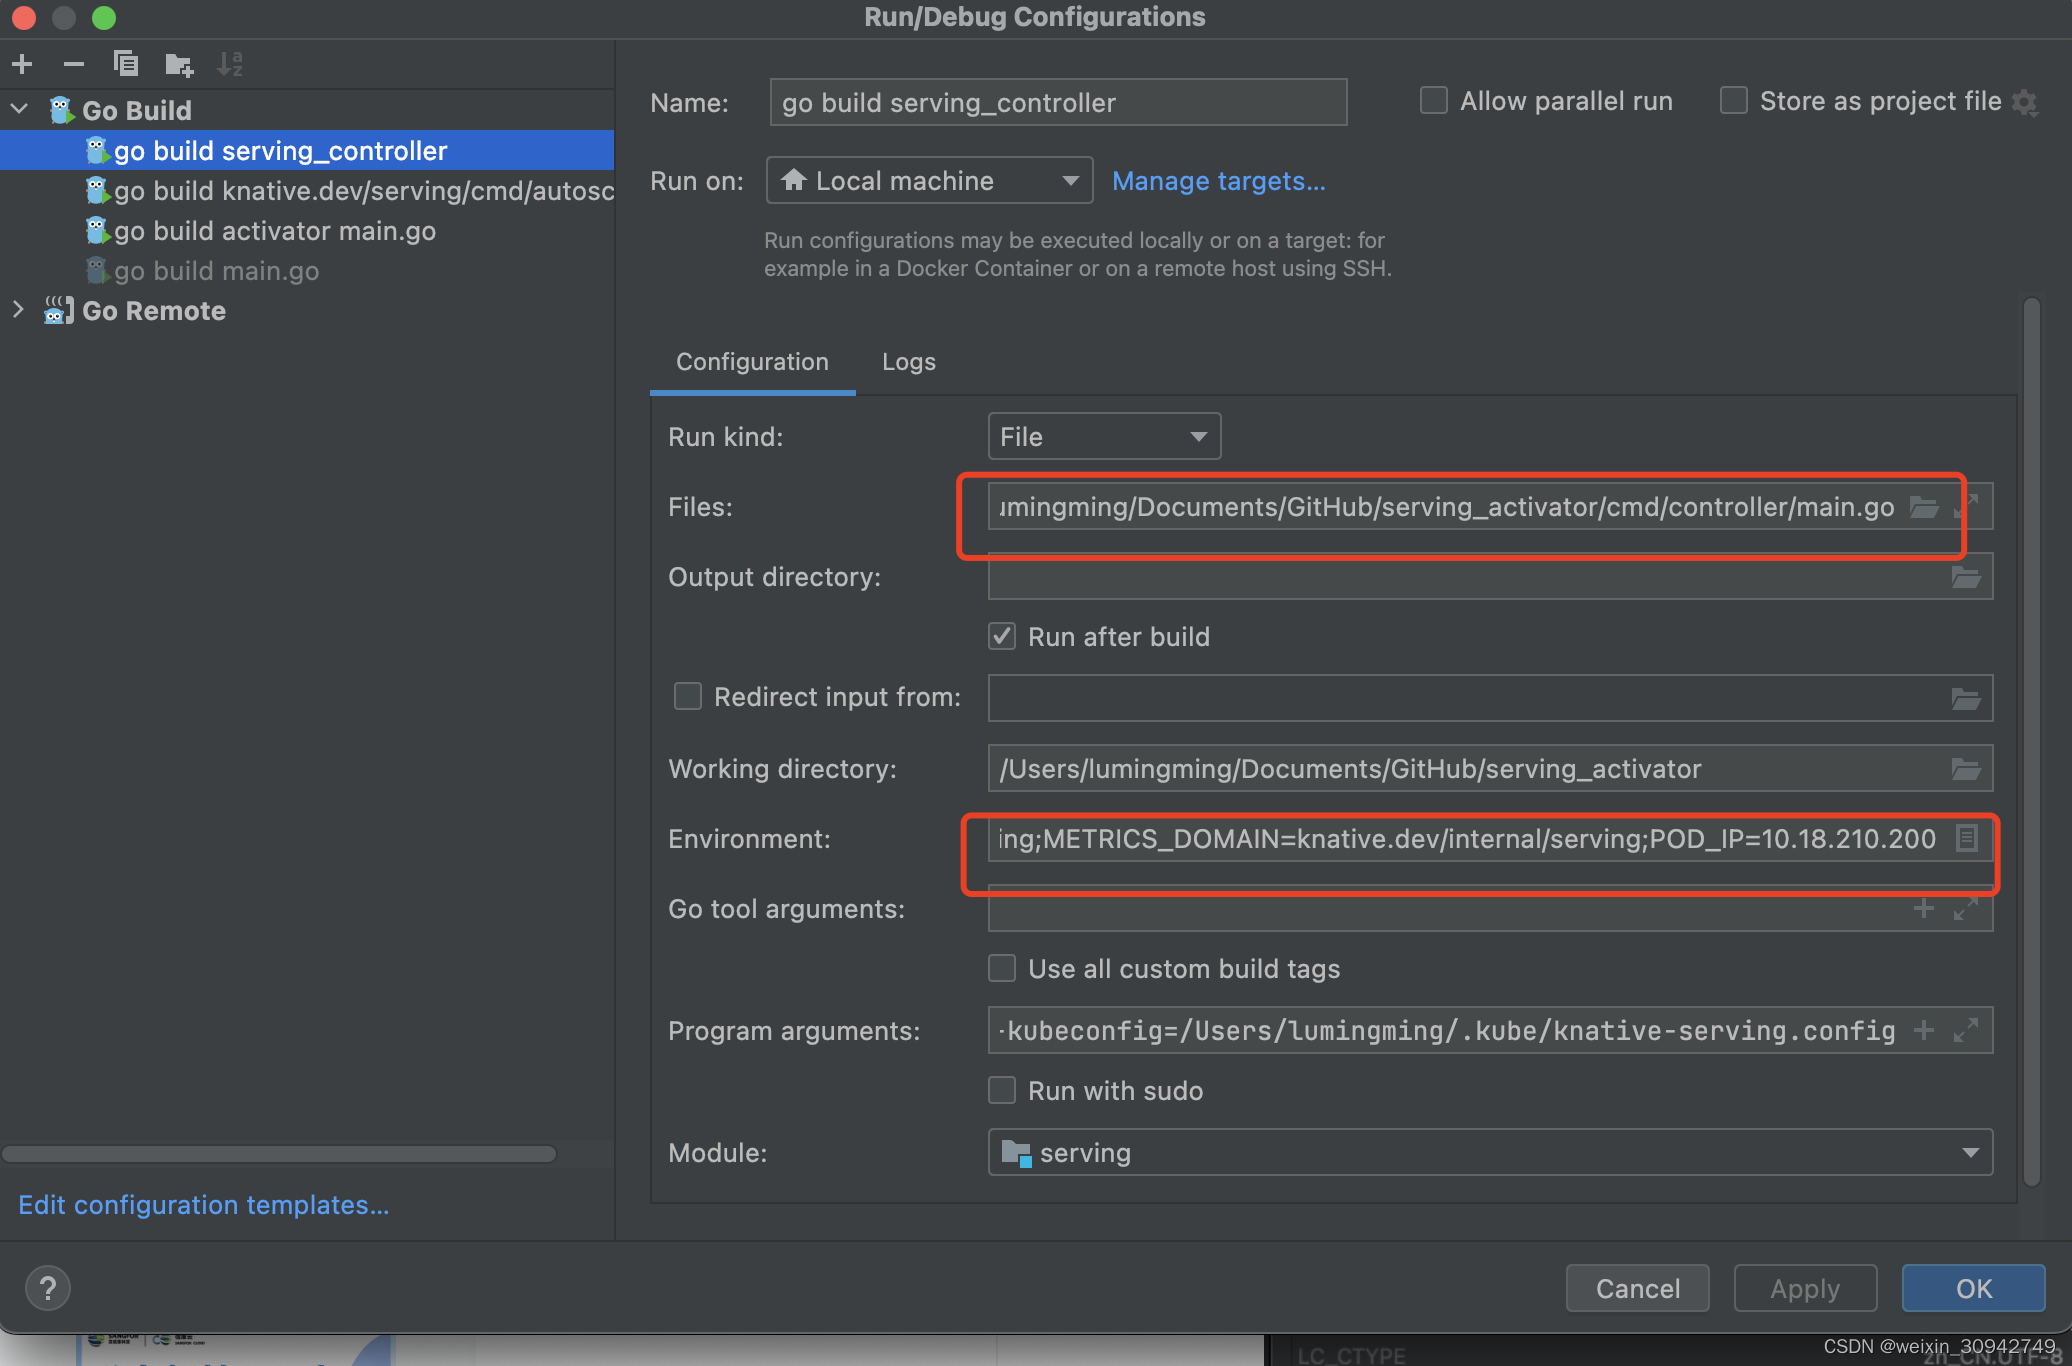Enable Run with sudo
The image size is (2072, 1366).
[1001, 1090]
